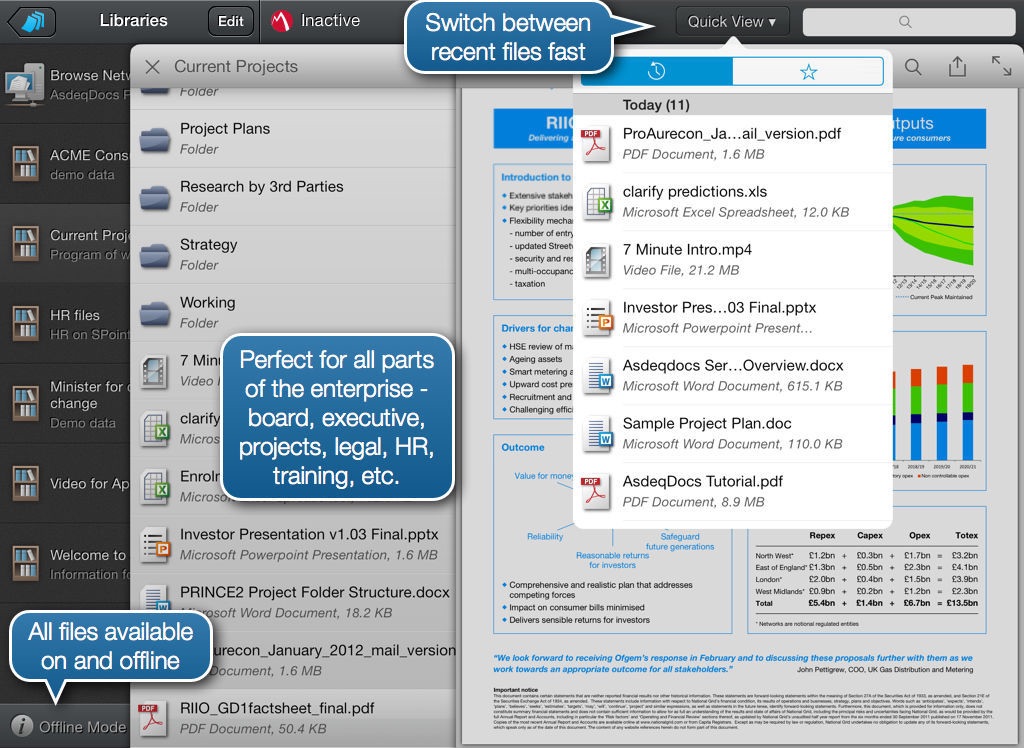Viewport: 1024px width, 748px height.
Task: Click Word icon beside Asdeqdocs Overview.docx
Action: point(598,376)
